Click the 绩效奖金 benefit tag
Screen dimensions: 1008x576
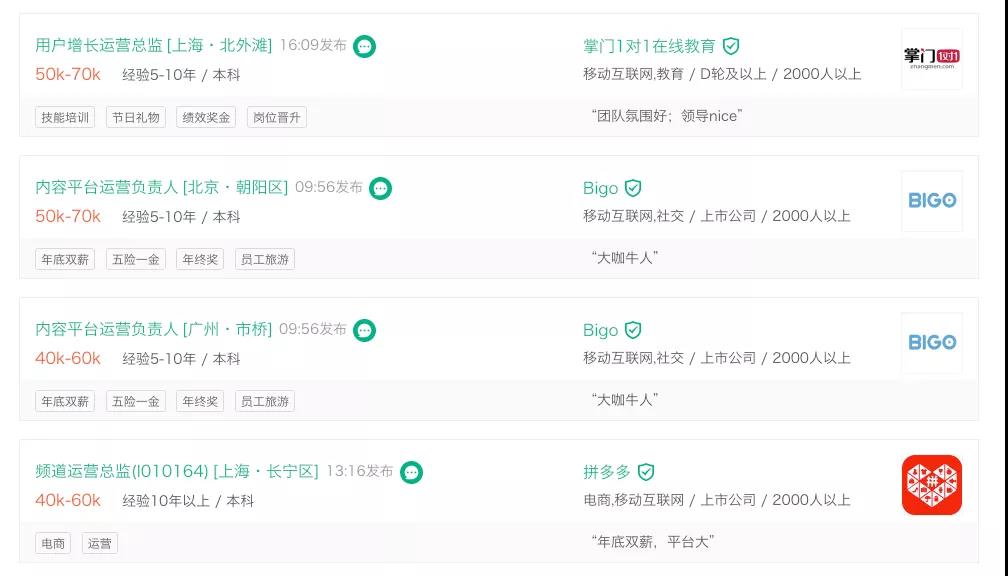206,118
